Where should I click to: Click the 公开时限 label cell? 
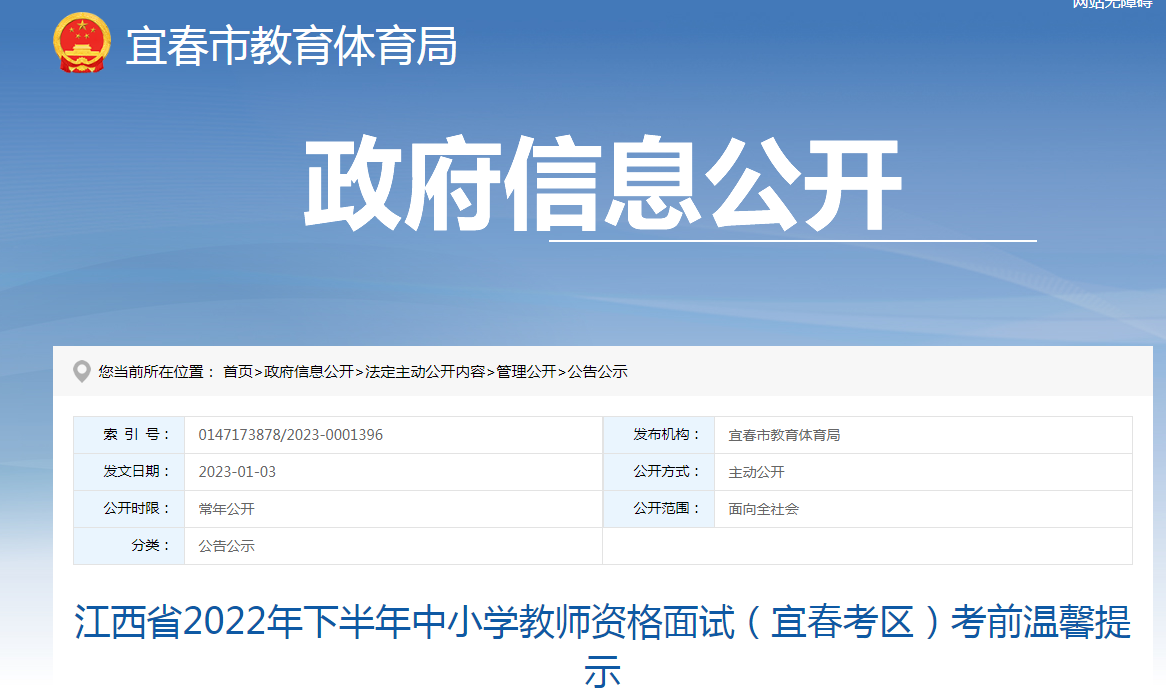tap(129, 509)
